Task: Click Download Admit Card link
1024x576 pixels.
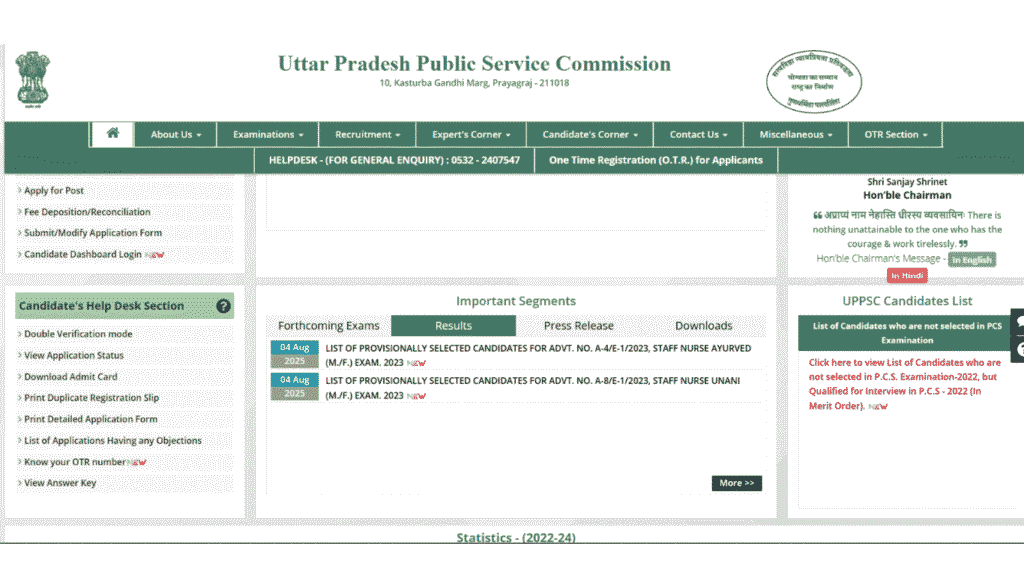Action: tap(71, 377)
